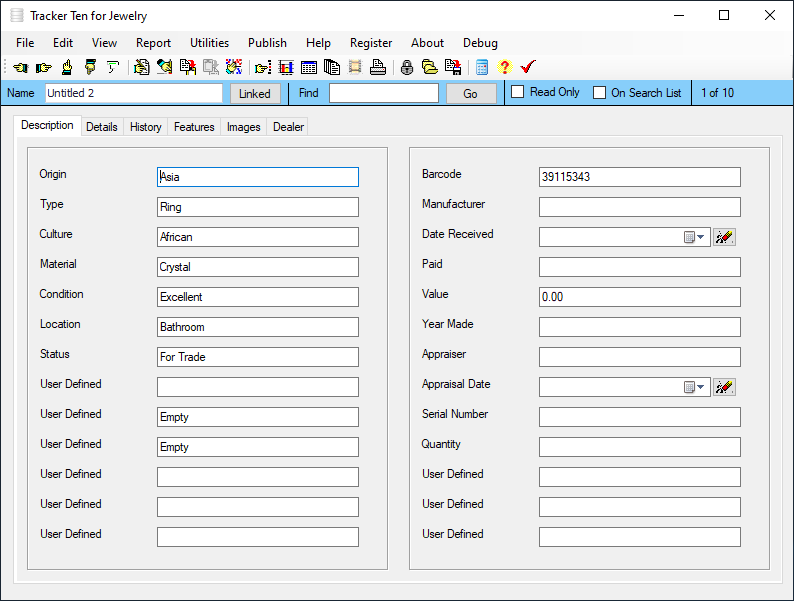Open the Register menu
Screen dimensions: 794x601
[x=371, y=43]
